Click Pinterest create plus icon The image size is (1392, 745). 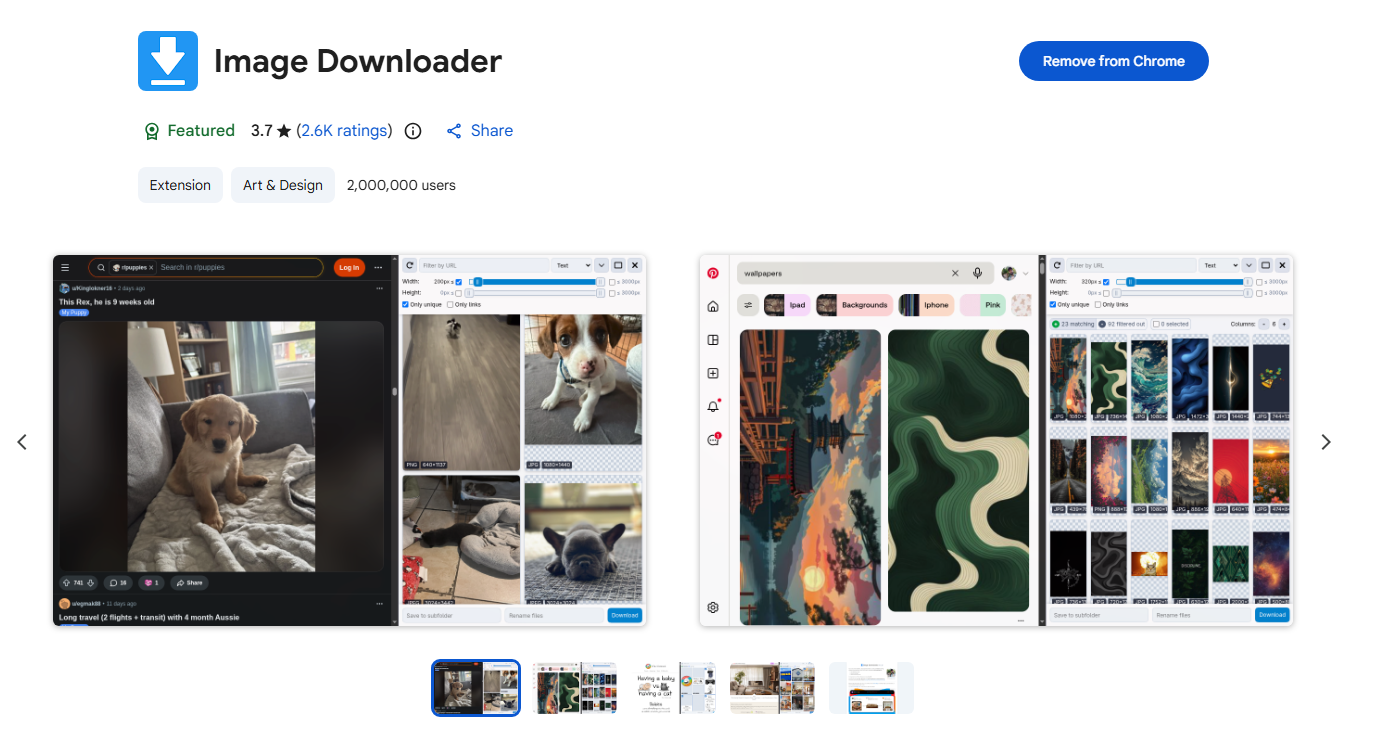coord(713,373)
